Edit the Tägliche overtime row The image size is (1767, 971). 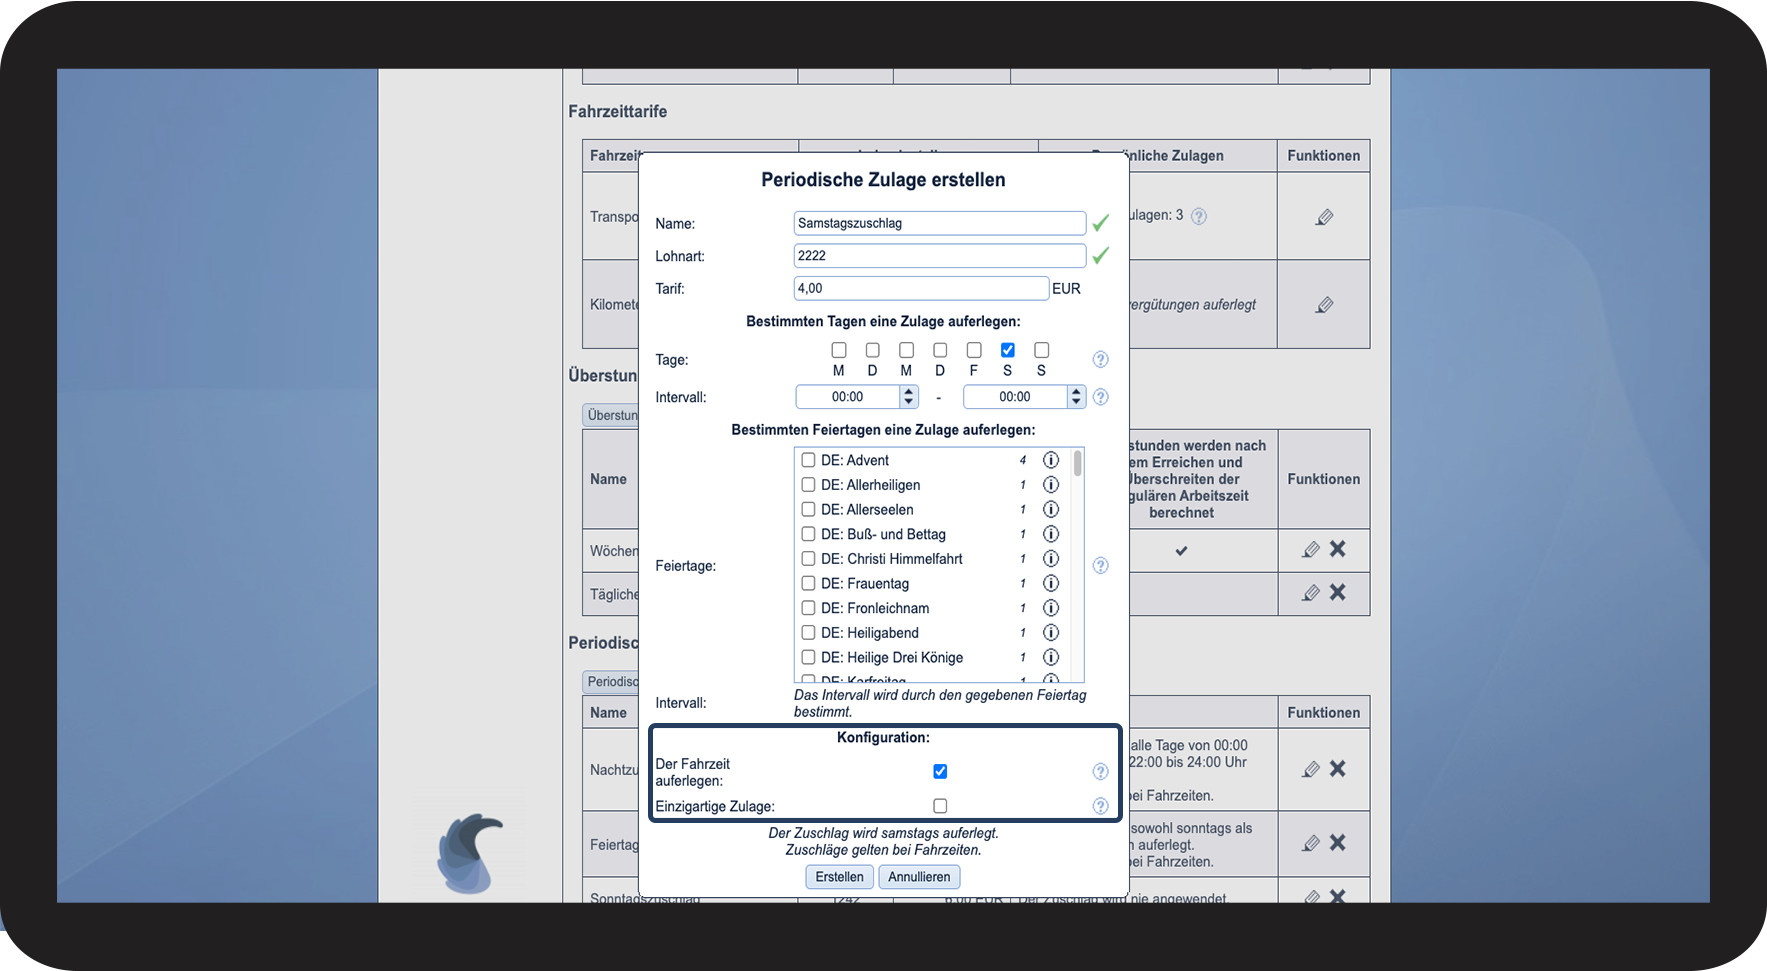point(1311,593)
